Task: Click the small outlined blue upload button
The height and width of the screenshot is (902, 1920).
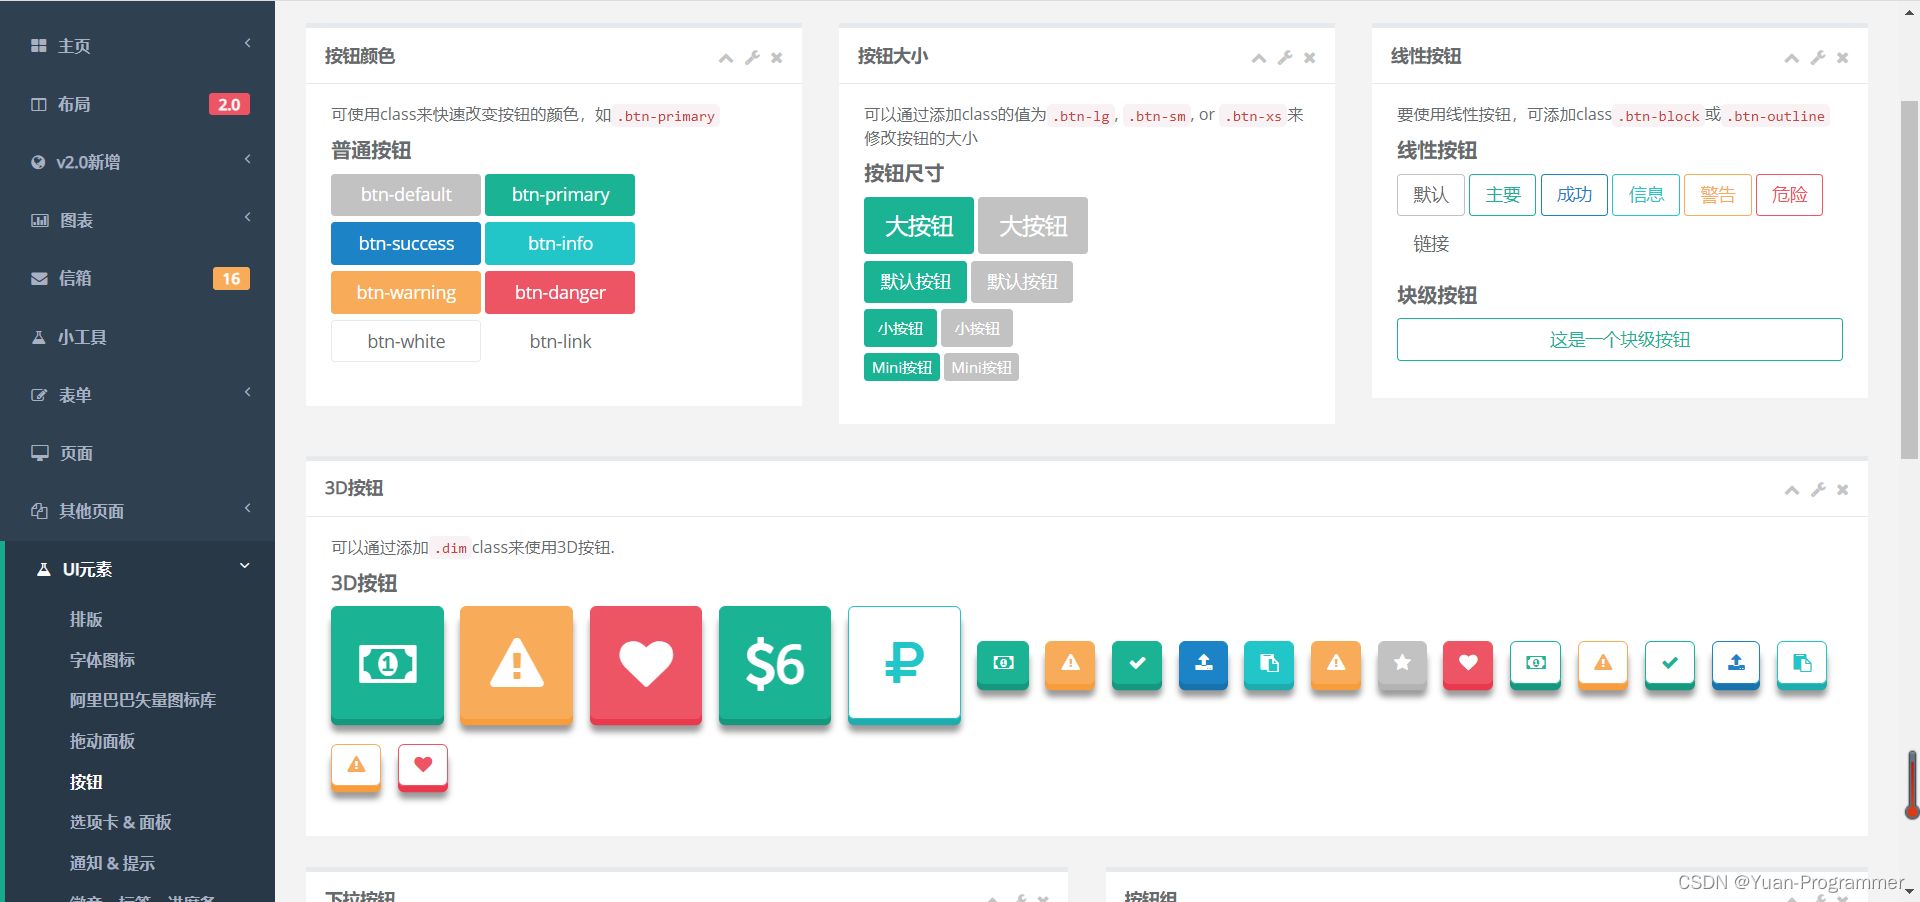Action: 1736,664
